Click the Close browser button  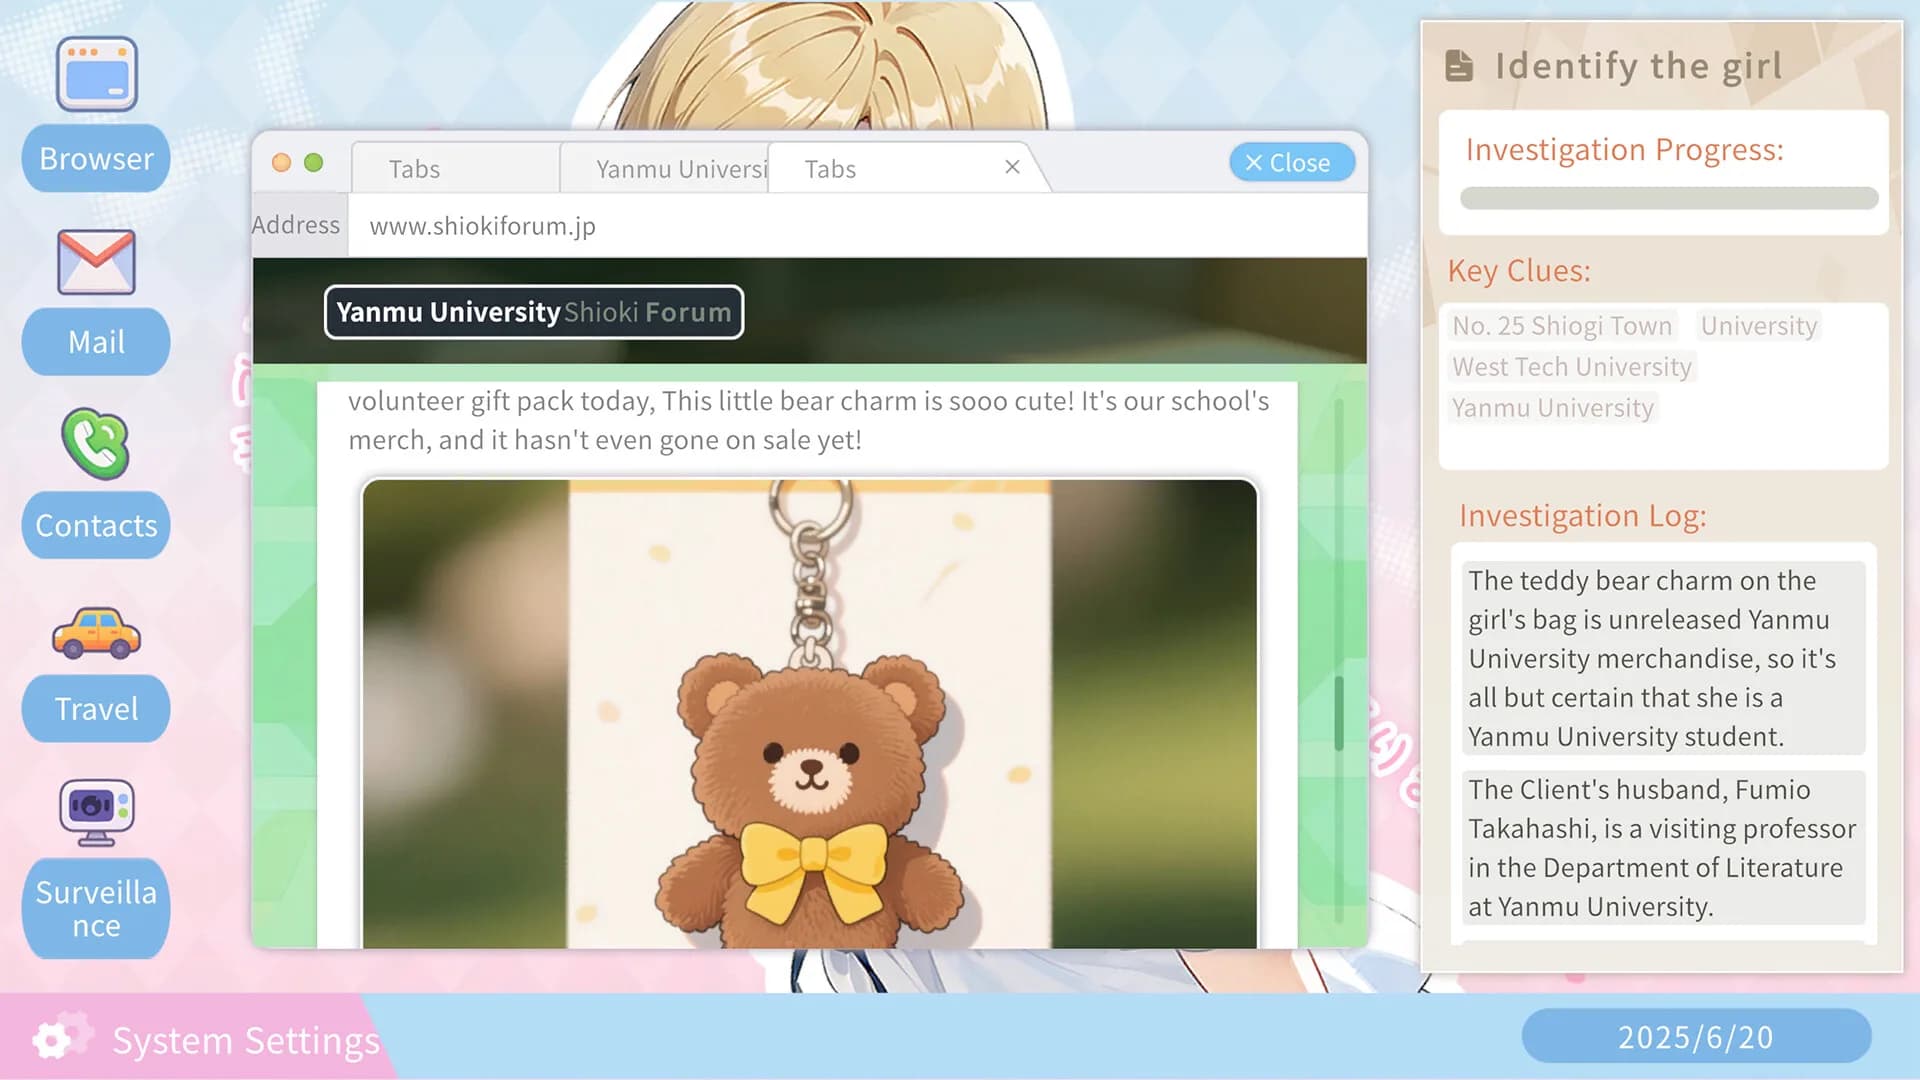[1291, 163]
